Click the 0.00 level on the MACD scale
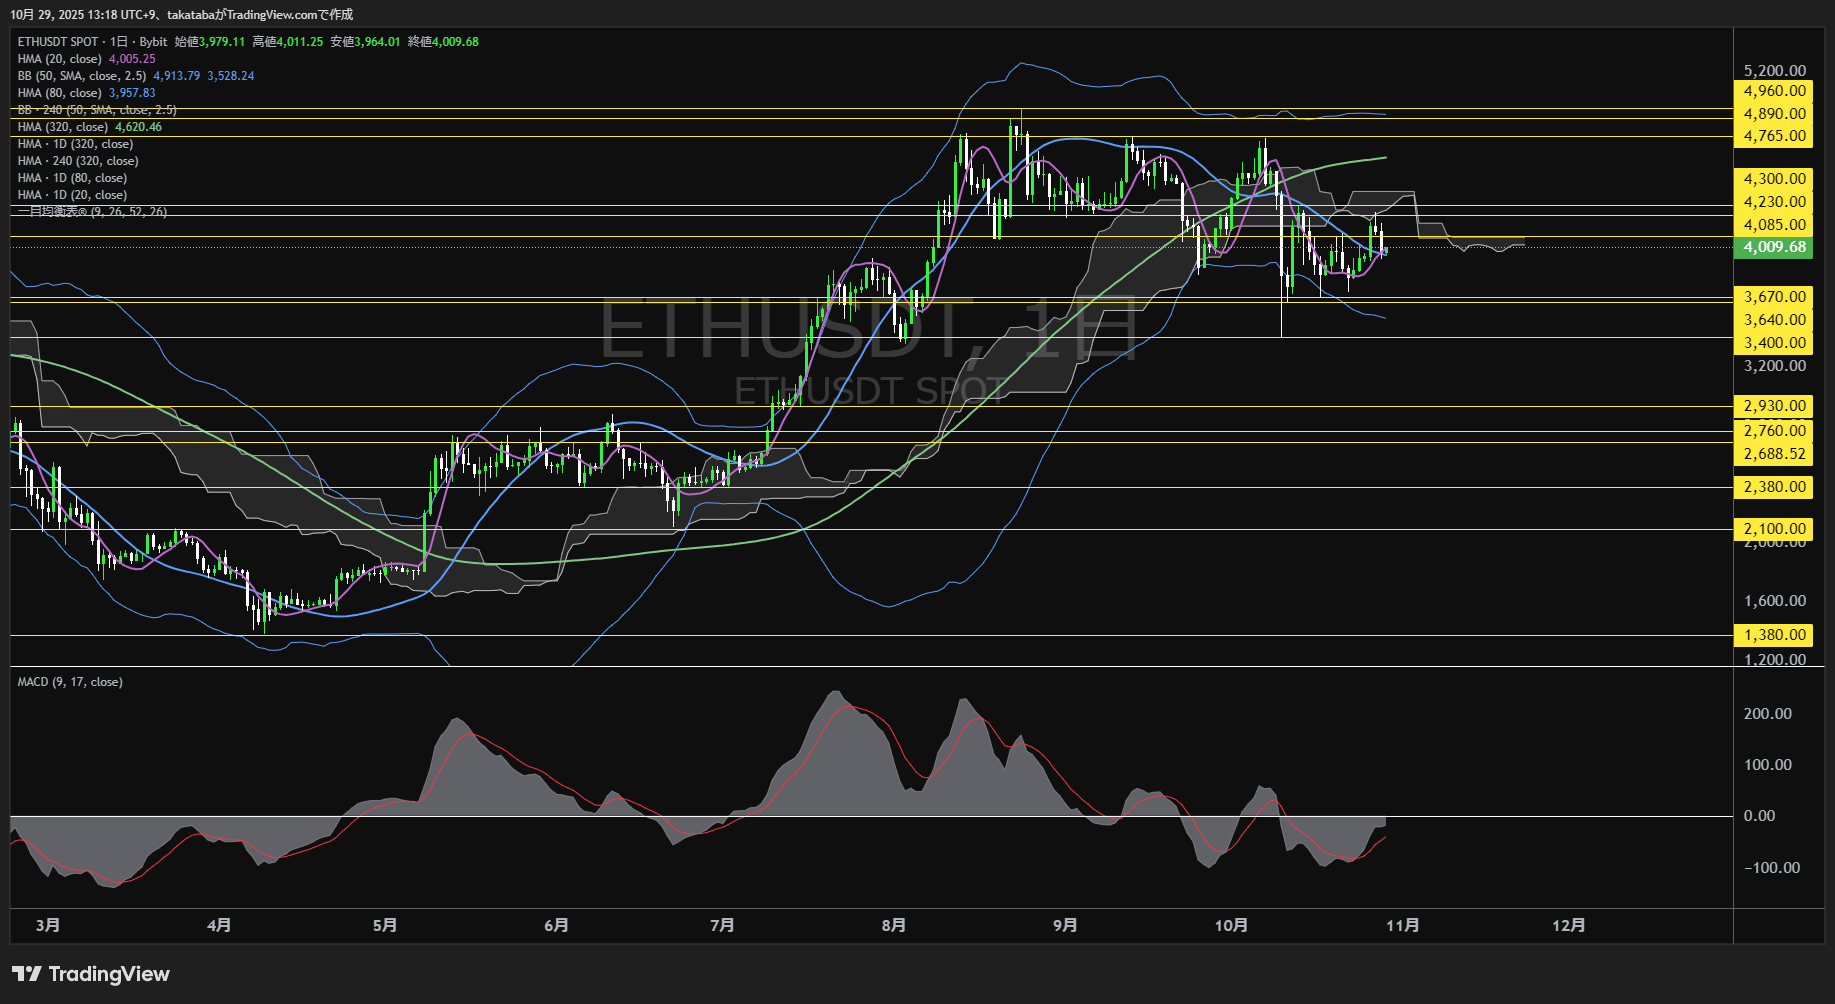 tap(1759, 815)
